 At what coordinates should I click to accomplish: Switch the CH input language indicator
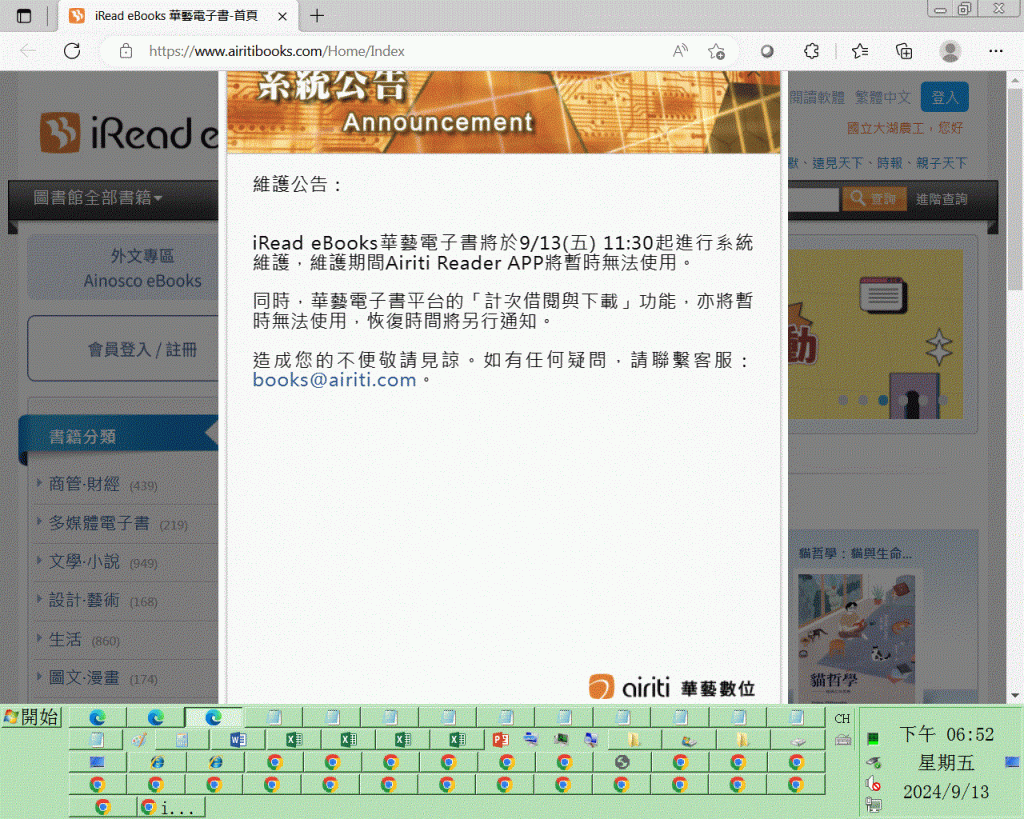[842, 718]
